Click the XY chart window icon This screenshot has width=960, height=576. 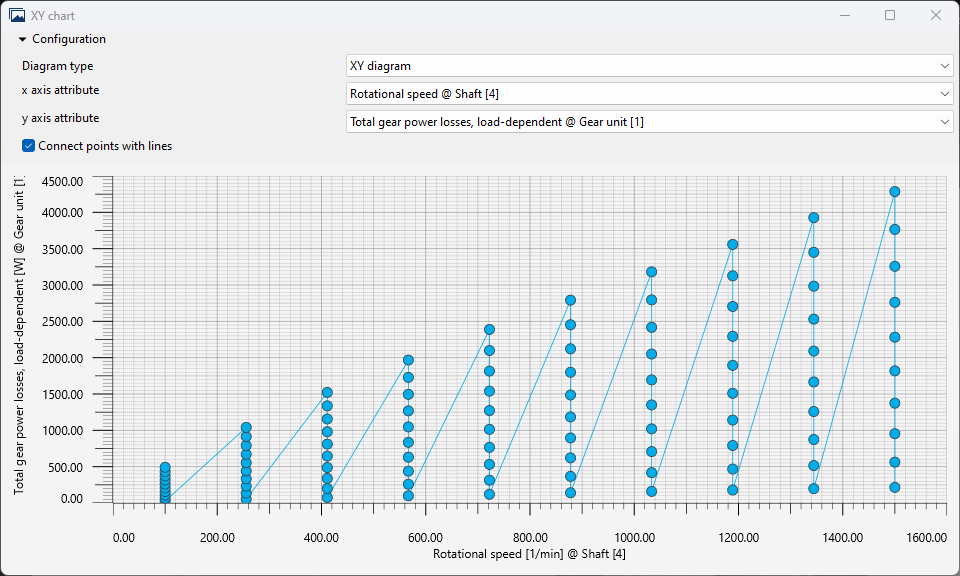[17, 16]
